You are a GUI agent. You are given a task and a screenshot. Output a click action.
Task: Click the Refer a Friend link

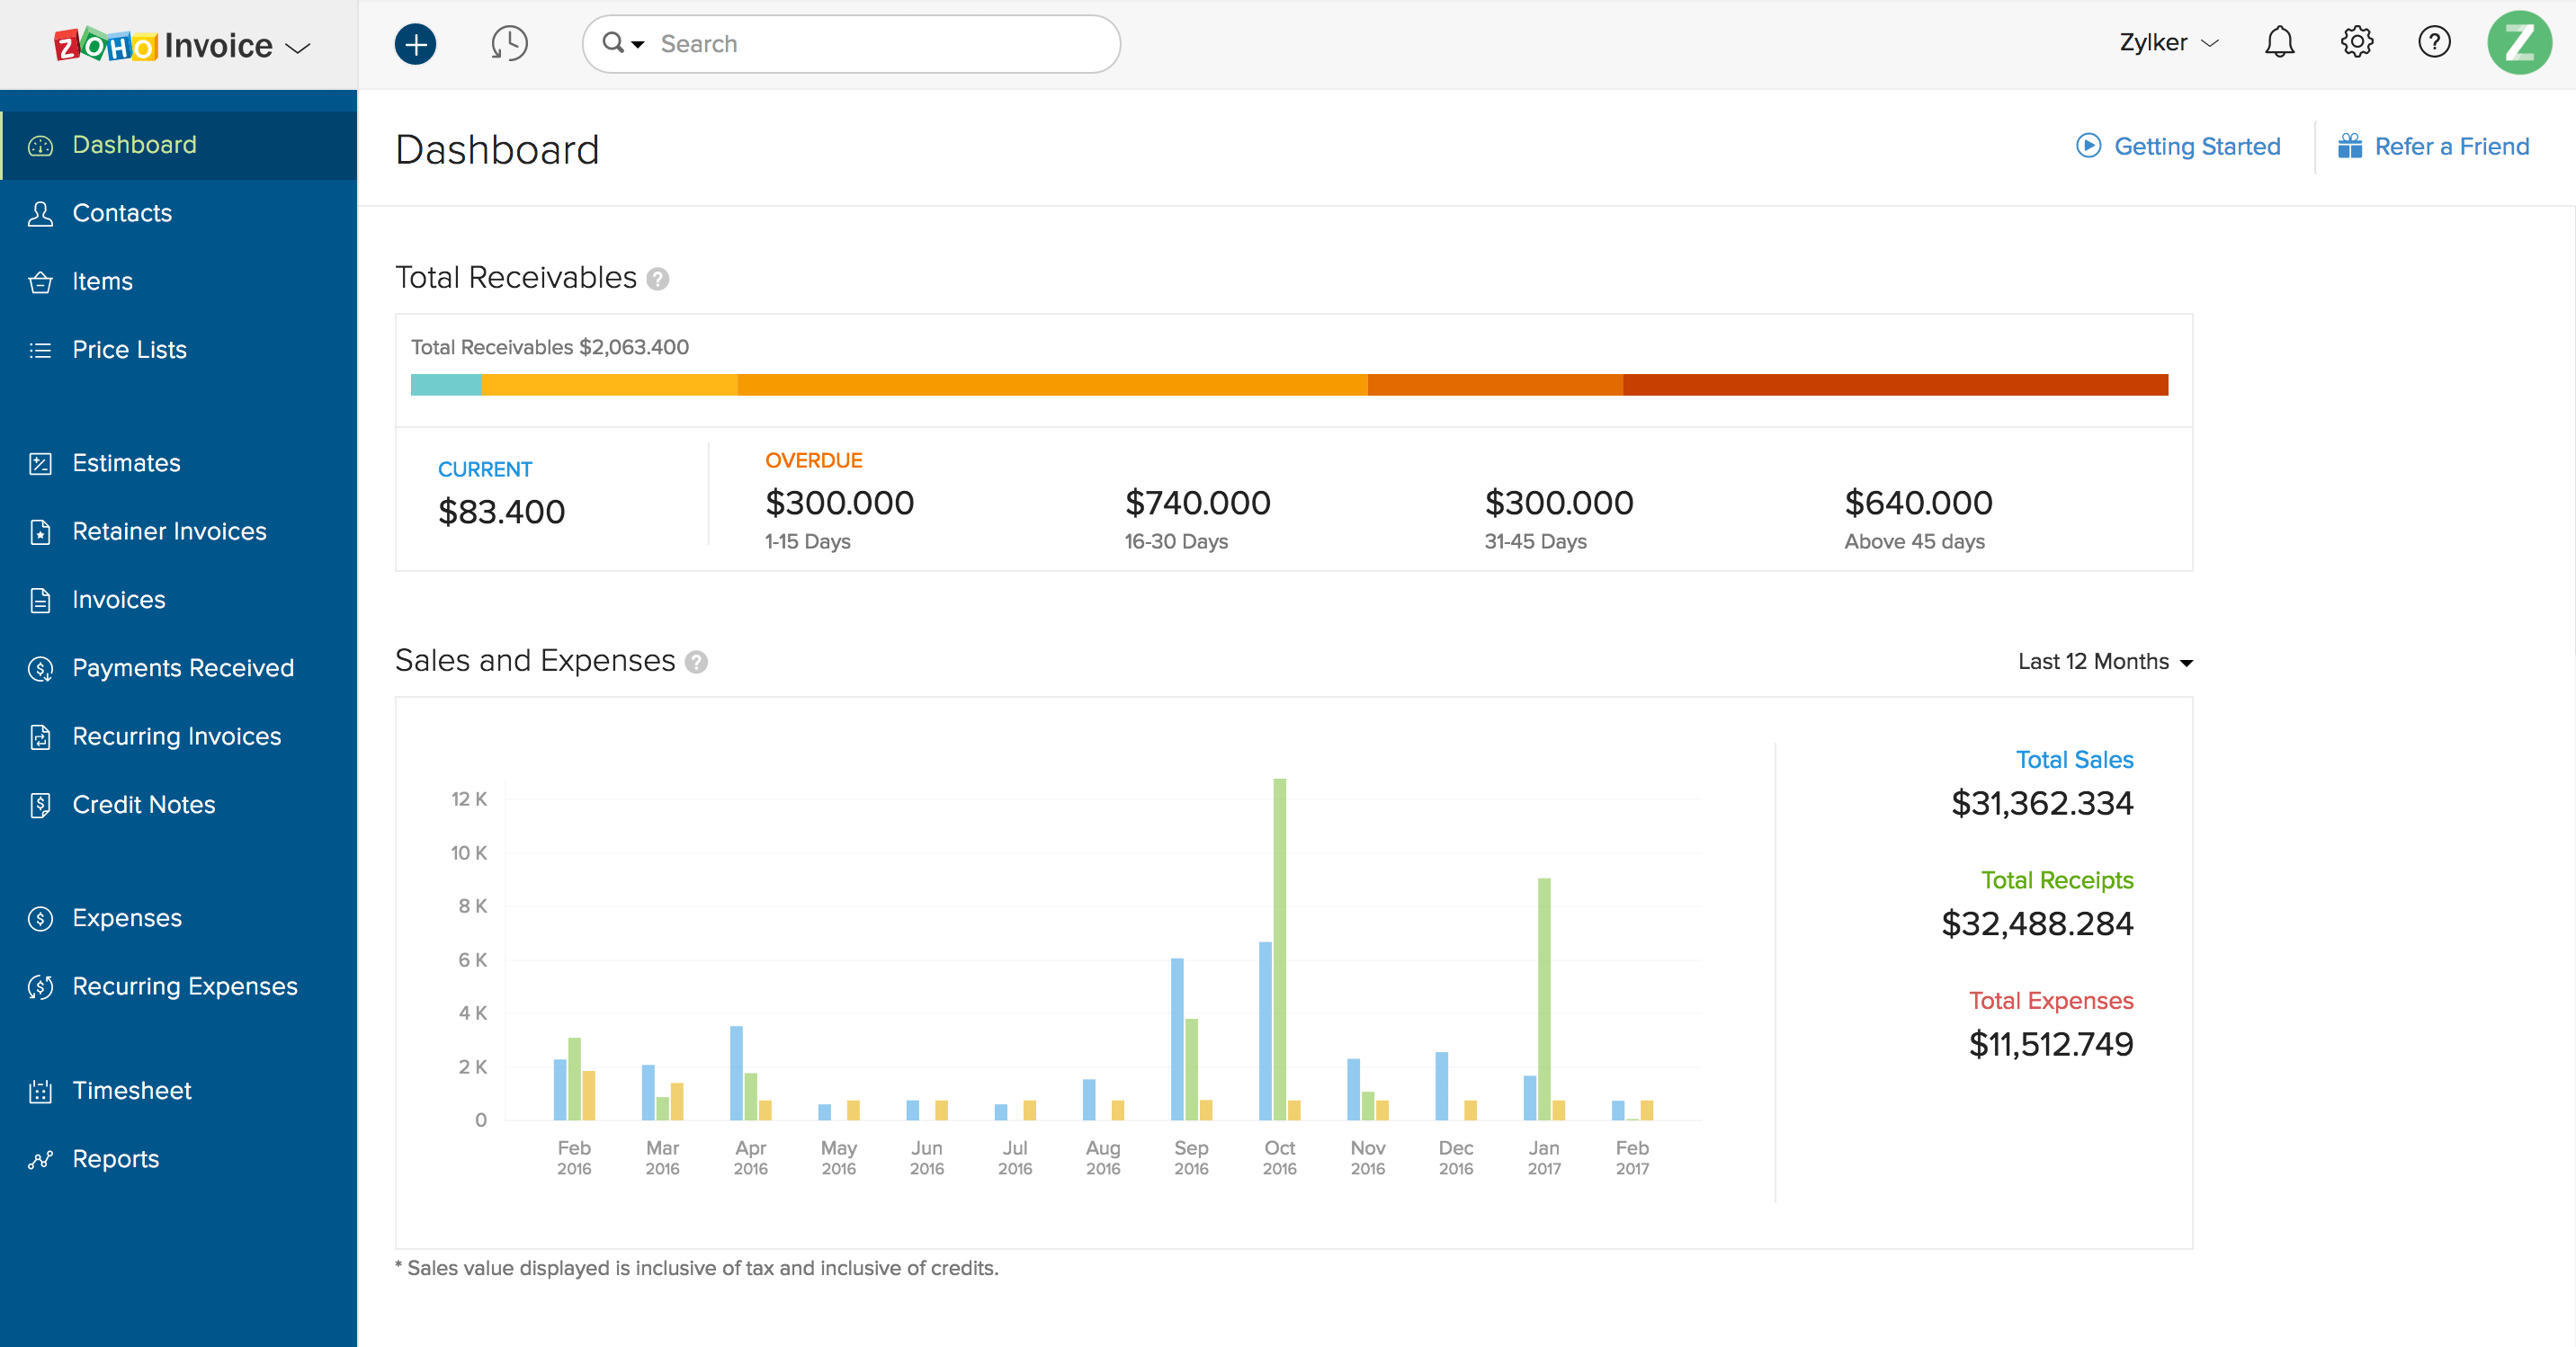2451,146
